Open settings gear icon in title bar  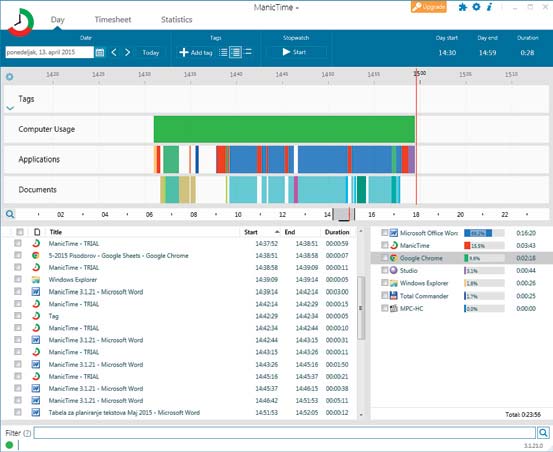click(476, 7)
